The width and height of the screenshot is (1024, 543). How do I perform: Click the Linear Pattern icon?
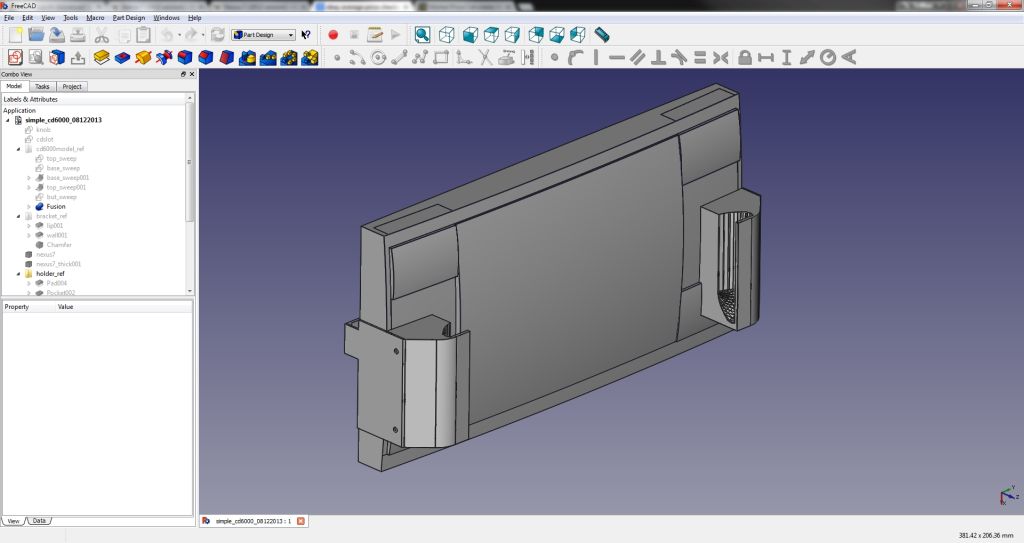(x=268, y=58)
